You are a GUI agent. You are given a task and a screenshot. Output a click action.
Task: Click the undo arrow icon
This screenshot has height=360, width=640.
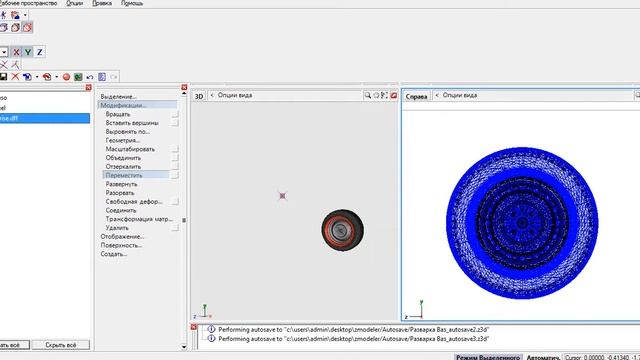90,77
